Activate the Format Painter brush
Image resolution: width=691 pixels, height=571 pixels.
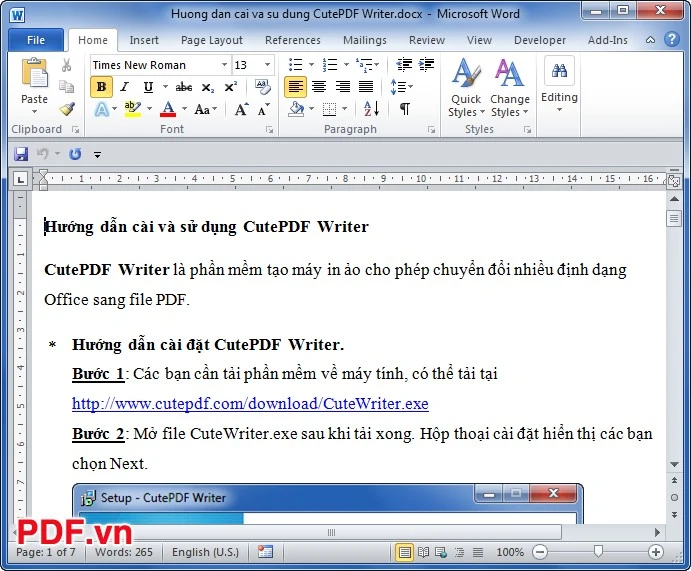67,108
